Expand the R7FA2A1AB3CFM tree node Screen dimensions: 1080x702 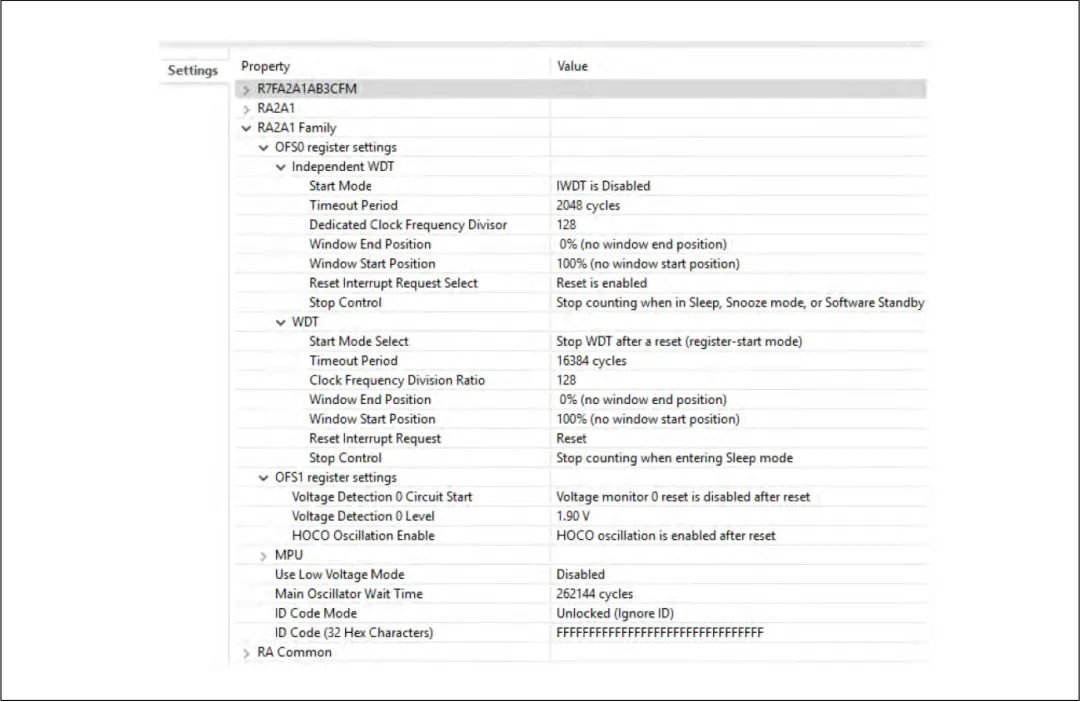[x=247, y=90]
